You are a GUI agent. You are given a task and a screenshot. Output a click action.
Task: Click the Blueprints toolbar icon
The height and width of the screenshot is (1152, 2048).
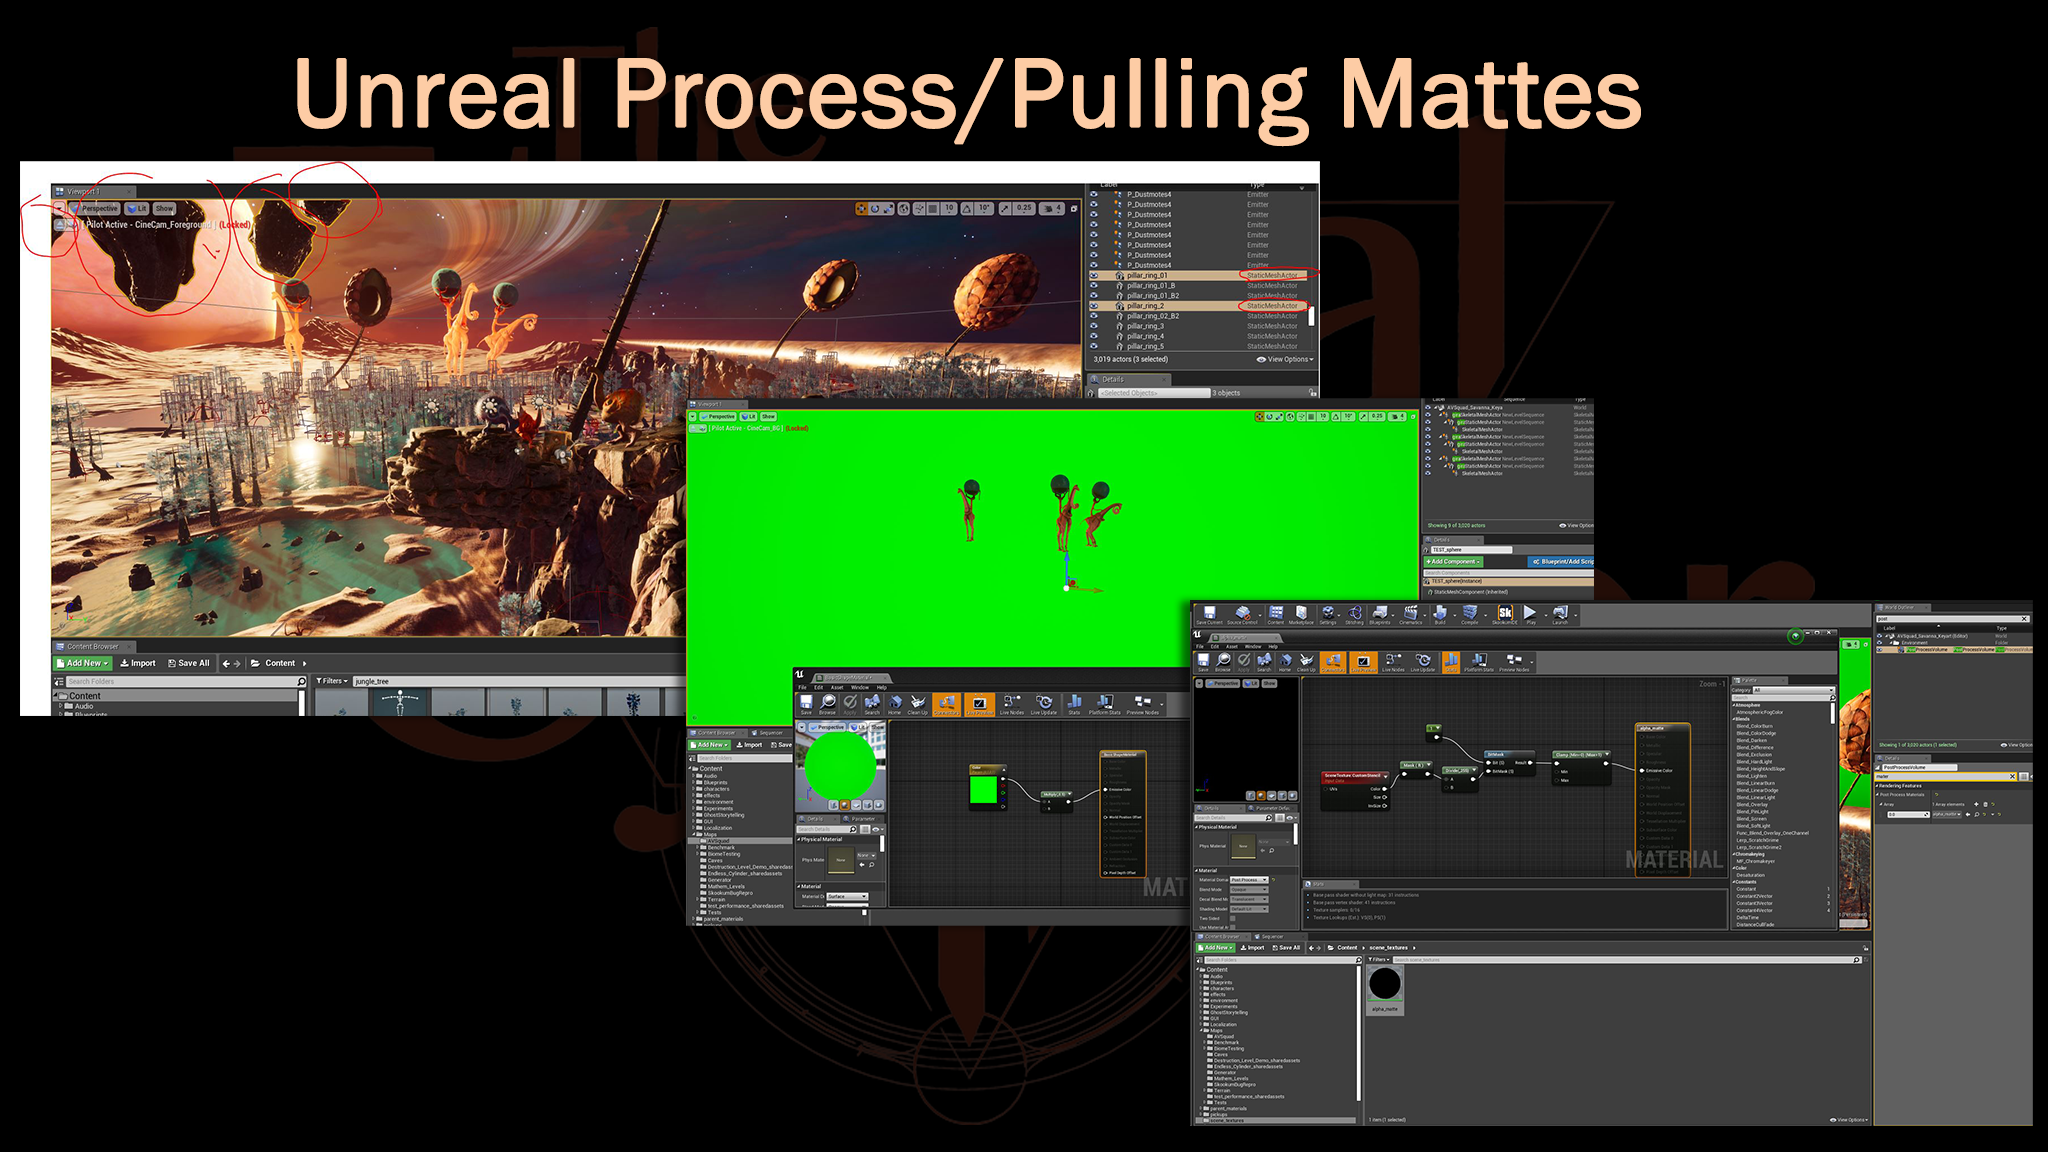1380,613
